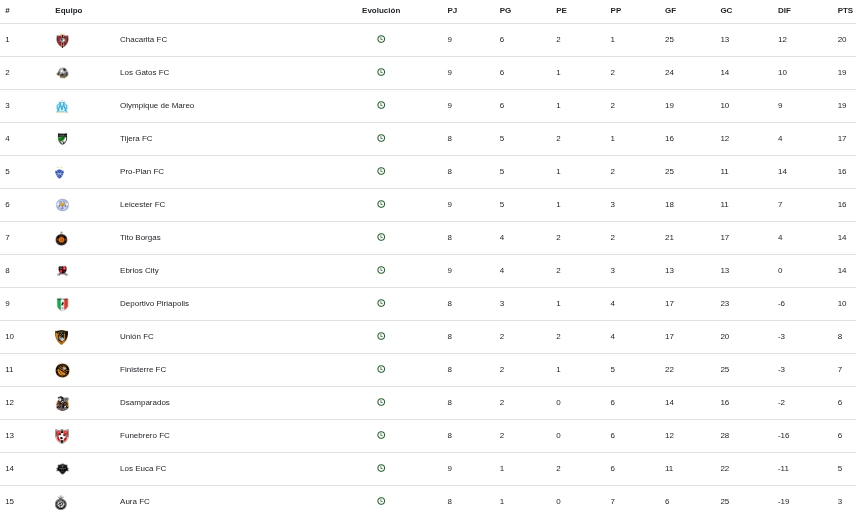Select the Los Euca FC team name
Viewport: 856px width, 516px height.
pyautogui.click(x=143, y=468)
